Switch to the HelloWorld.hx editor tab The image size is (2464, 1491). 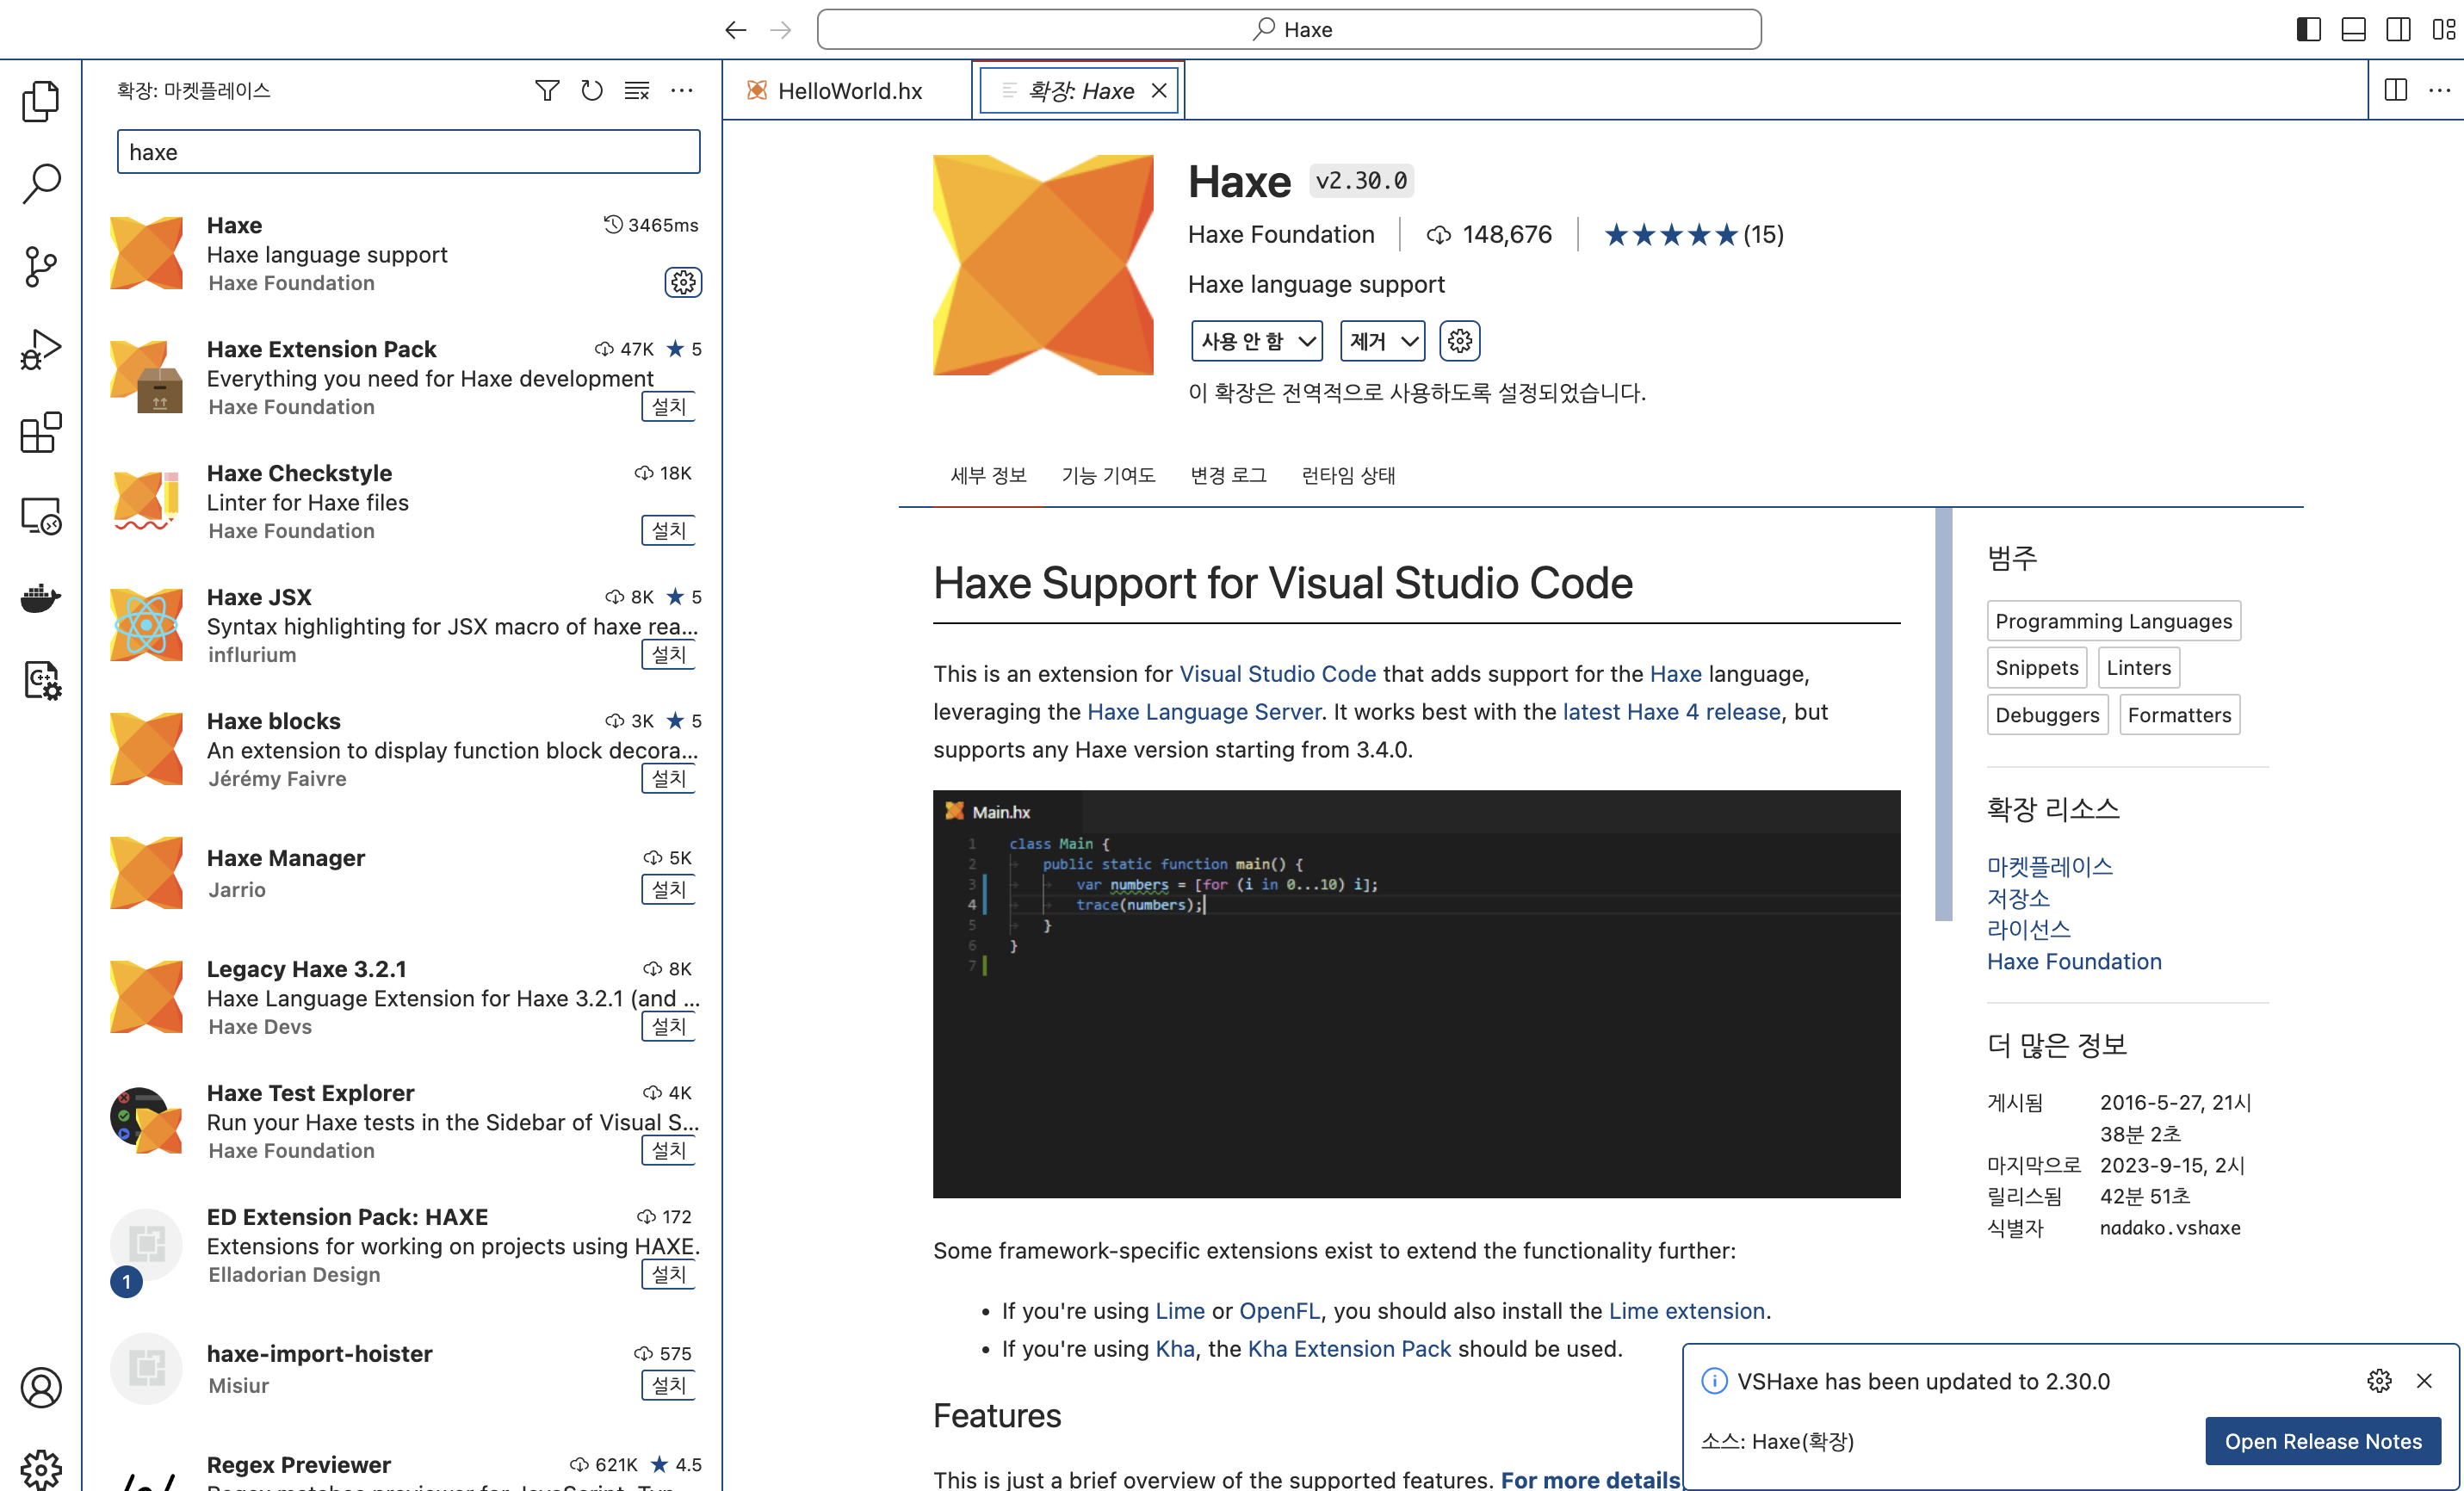coord(849,91)
